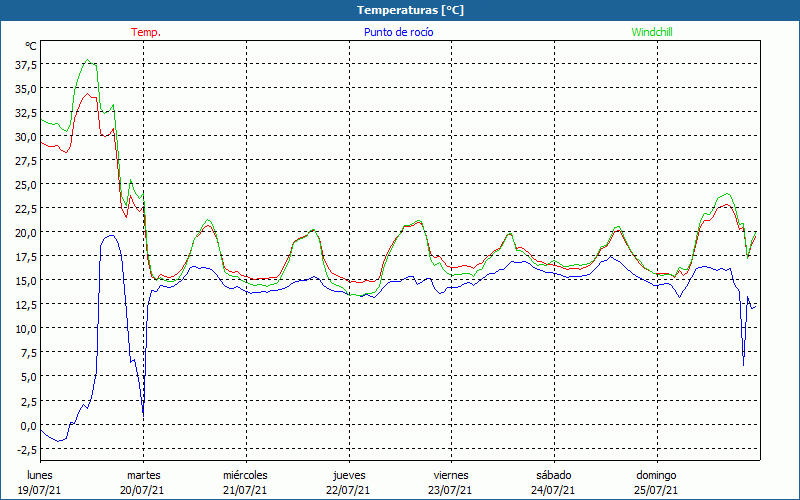This screenshot has width=800, height=500.
Task: Click the 23/07/21 date label
Action: [x=451, y=490]
